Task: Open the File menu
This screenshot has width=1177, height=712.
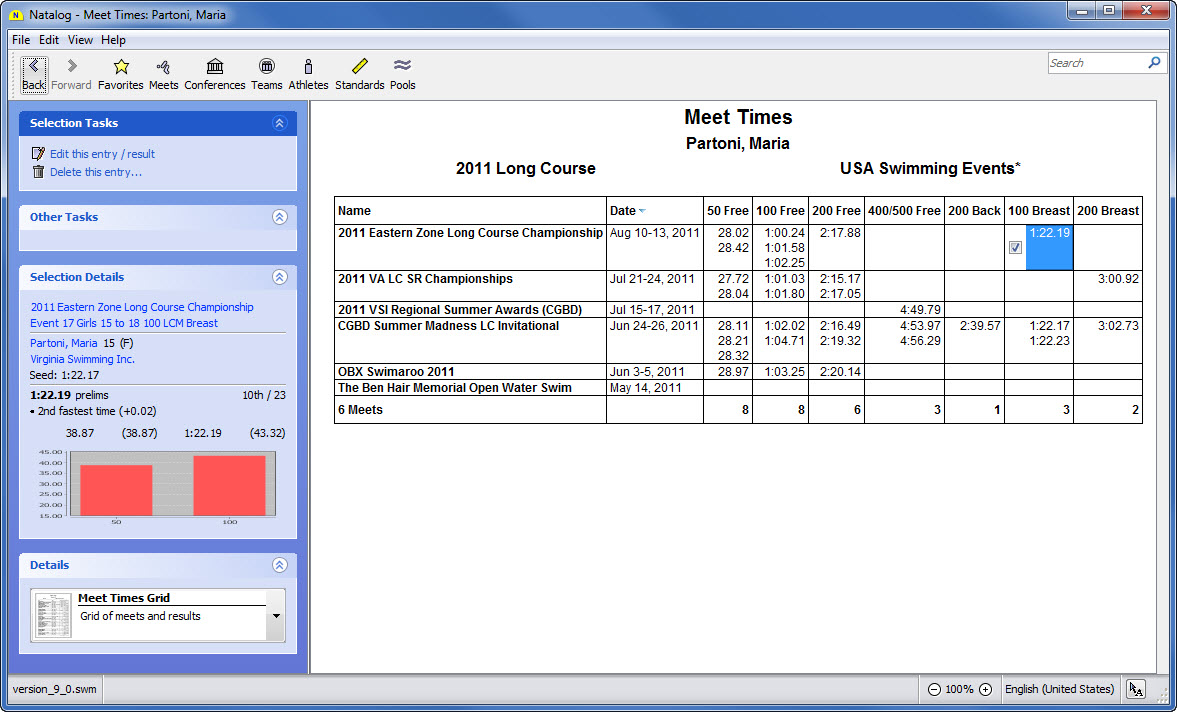Action: pos(21,40)
